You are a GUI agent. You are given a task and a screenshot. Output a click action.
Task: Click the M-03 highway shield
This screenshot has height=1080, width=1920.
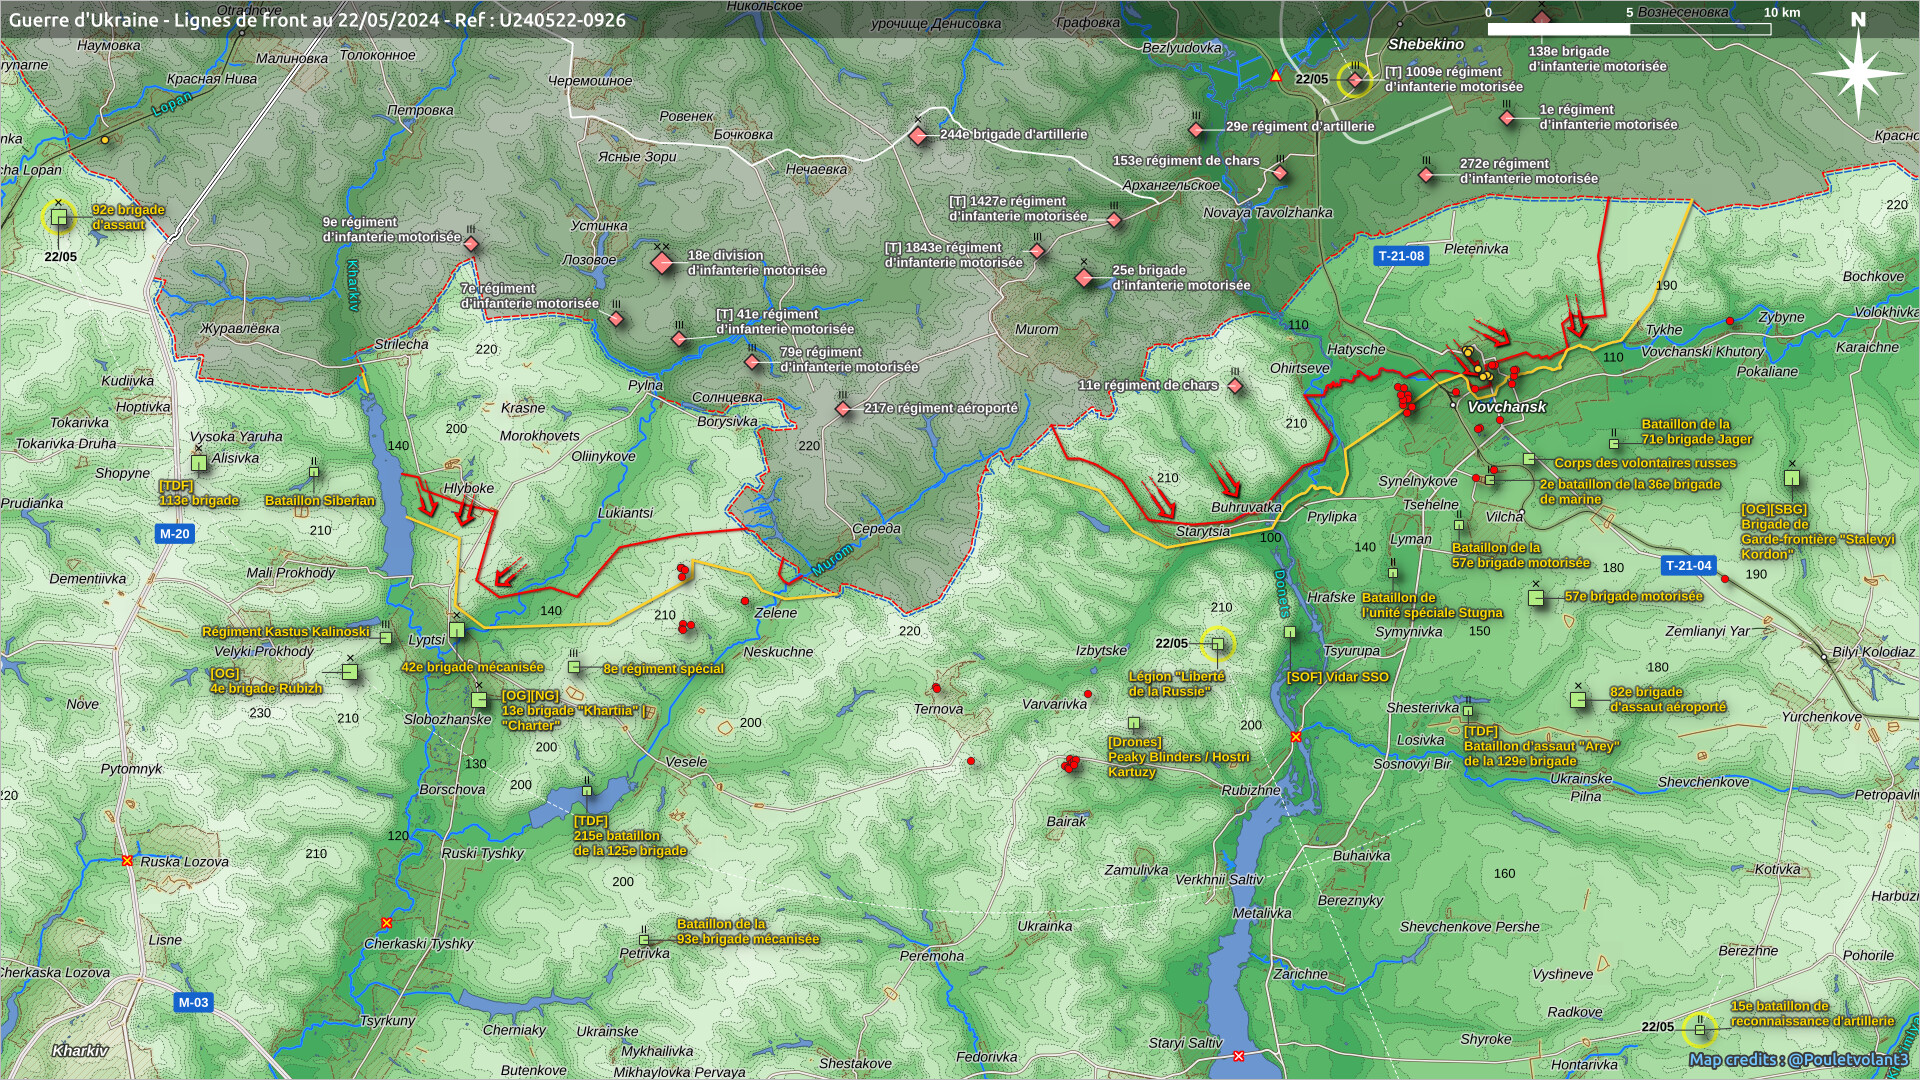193,1002
